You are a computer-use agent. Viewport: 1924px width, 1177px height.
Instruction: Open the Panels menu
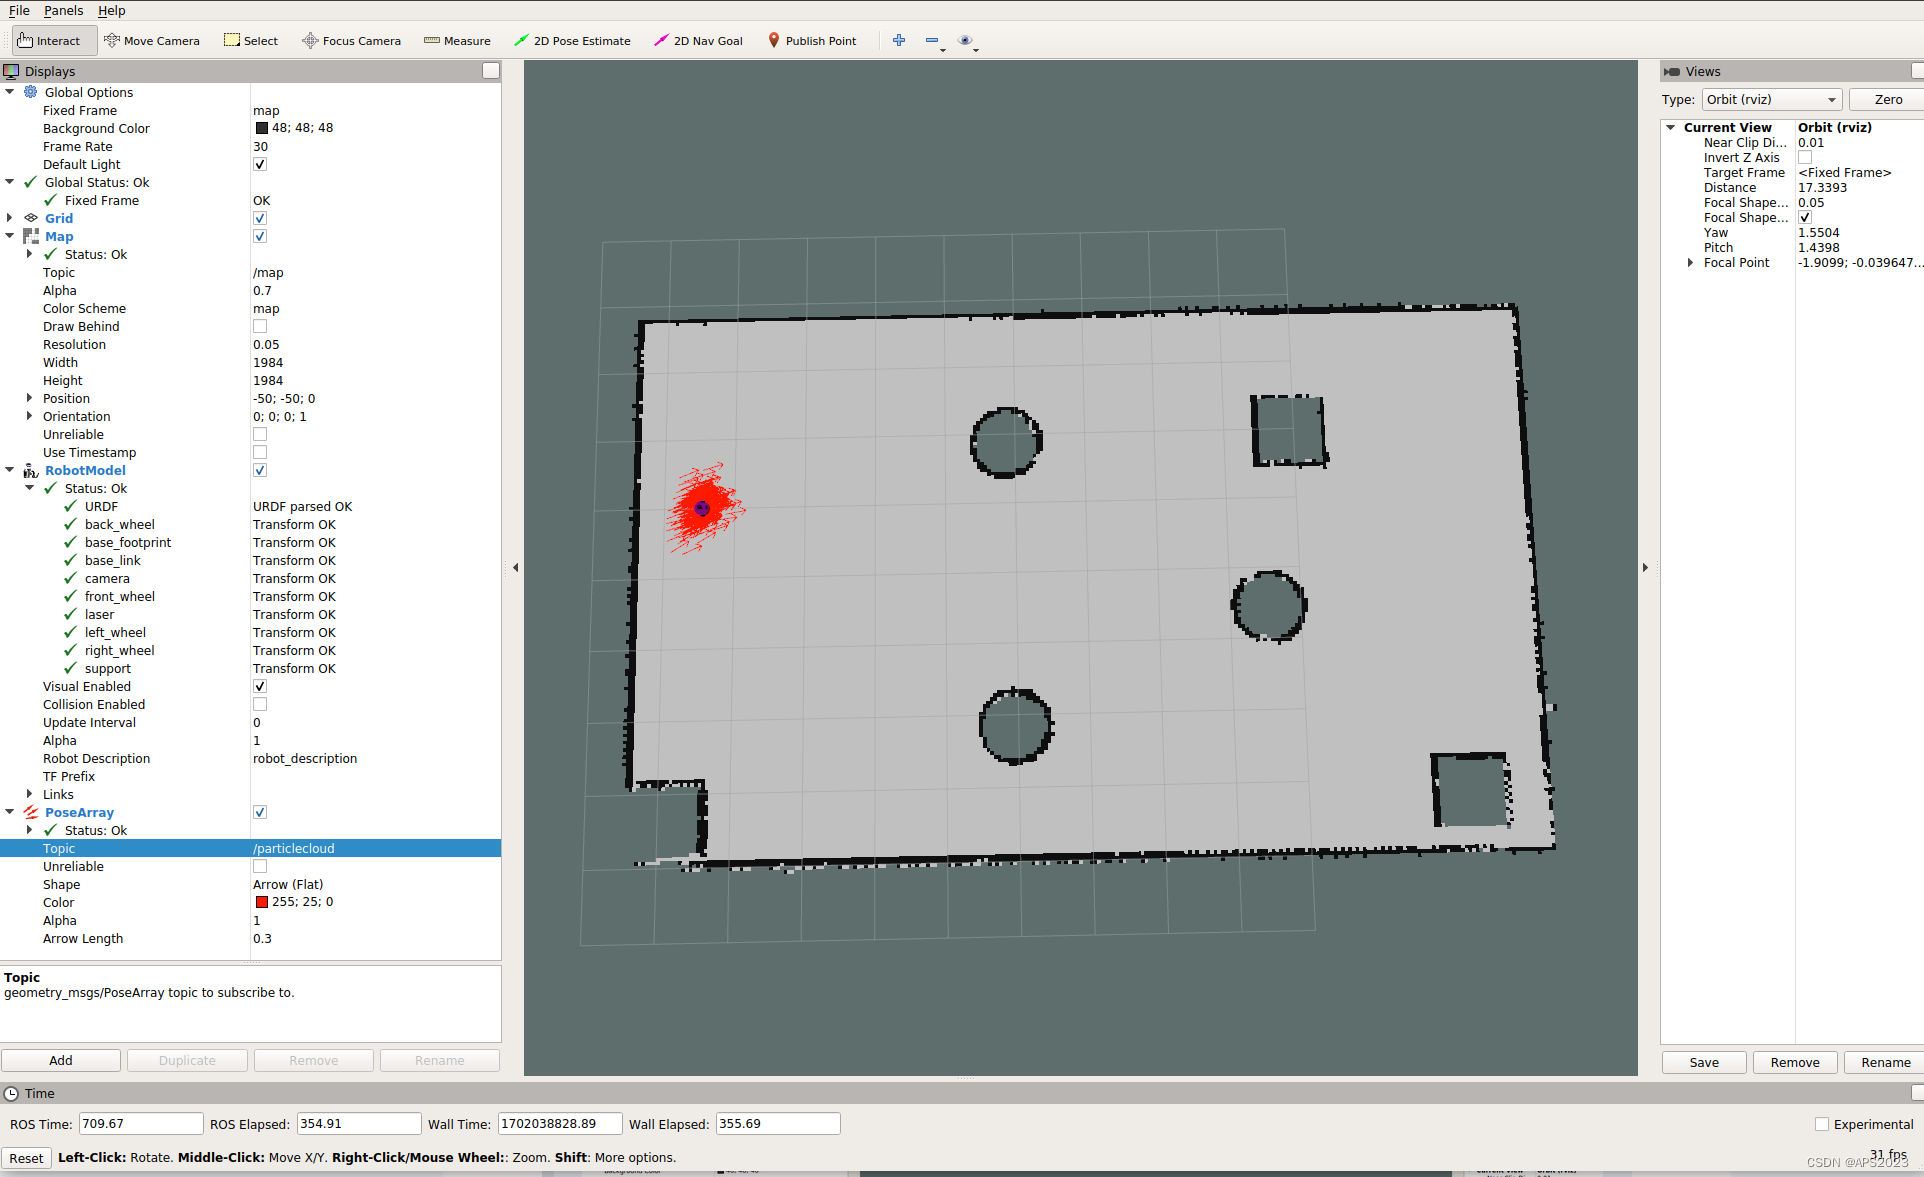tap(63, 10)
